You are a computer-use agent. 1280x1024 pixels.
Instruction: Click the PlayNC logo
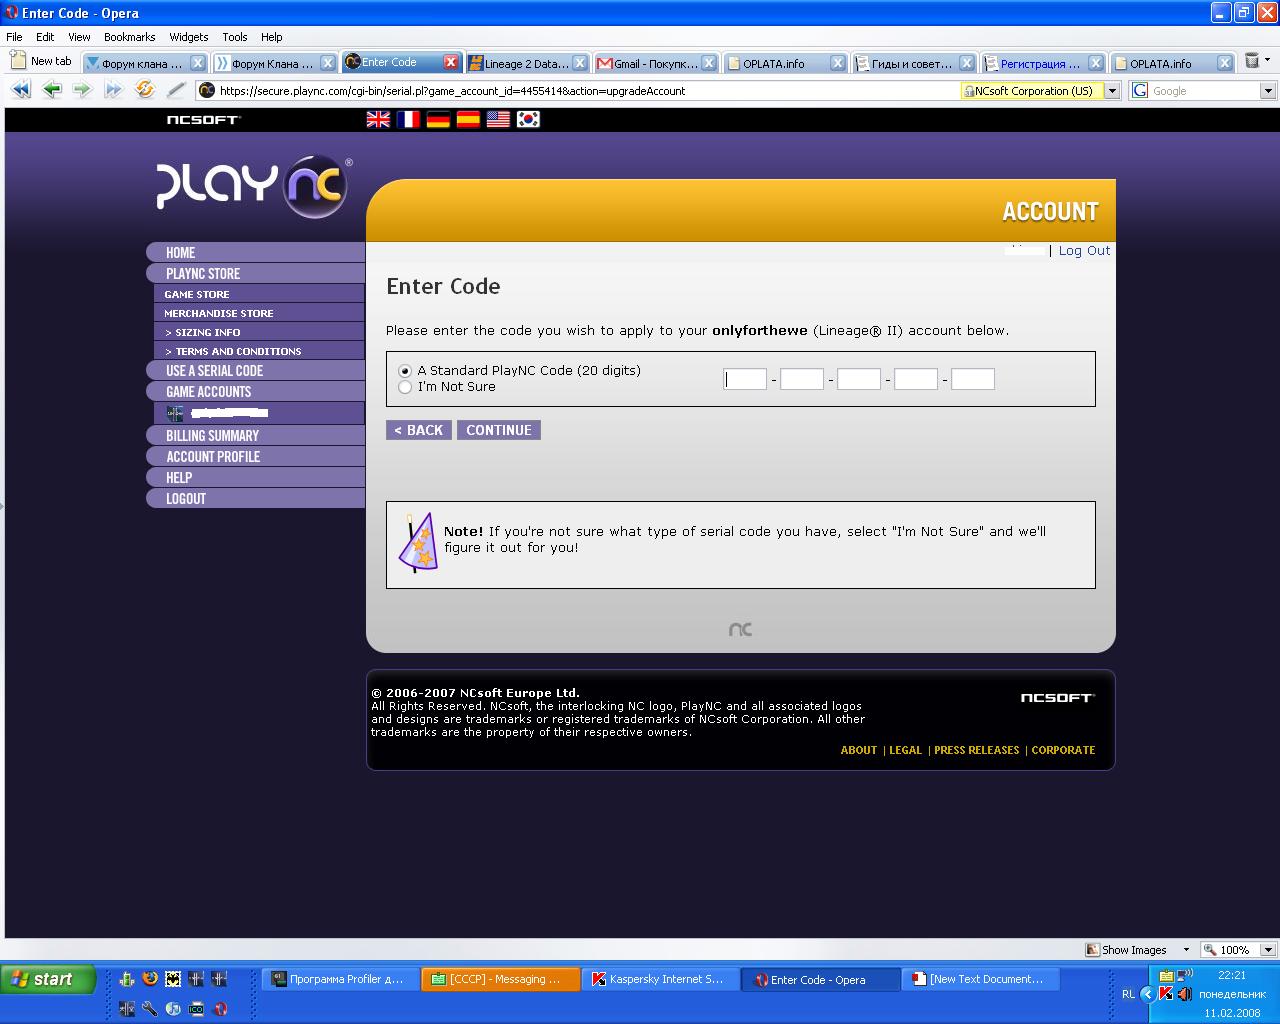pyautogui.click(x=253, y=186)
